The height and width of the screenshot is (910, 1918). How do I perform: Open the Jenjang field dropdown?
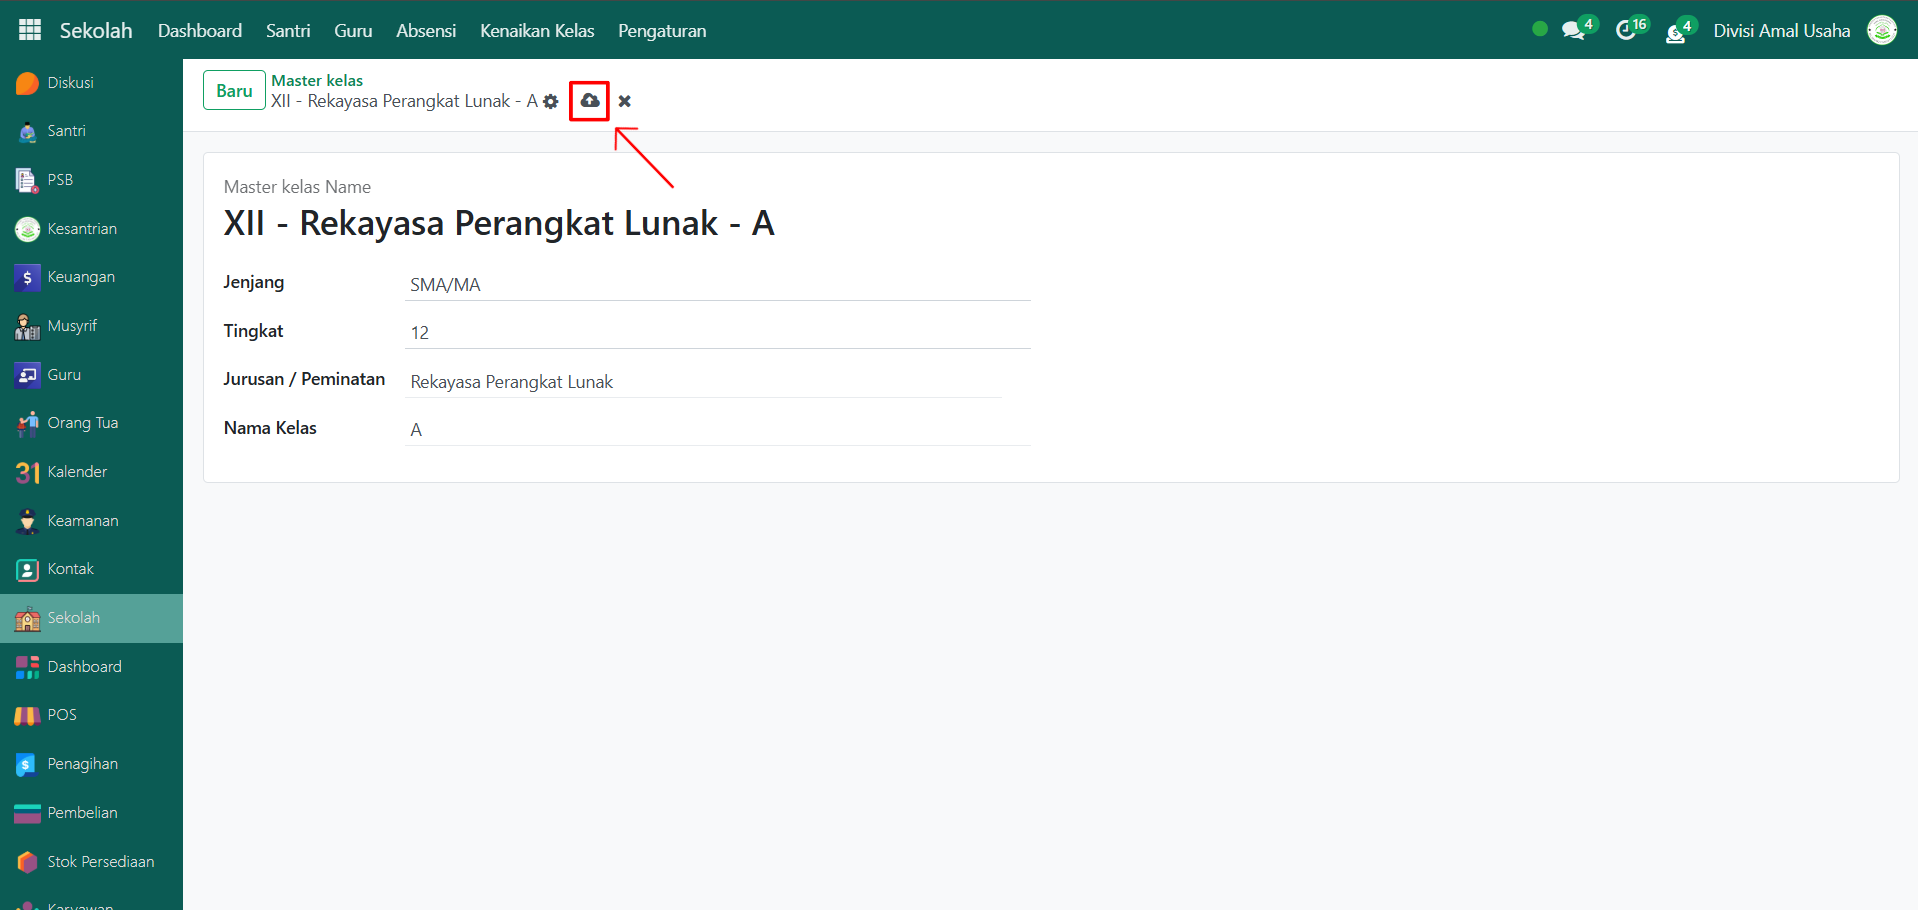pos(717,285)
